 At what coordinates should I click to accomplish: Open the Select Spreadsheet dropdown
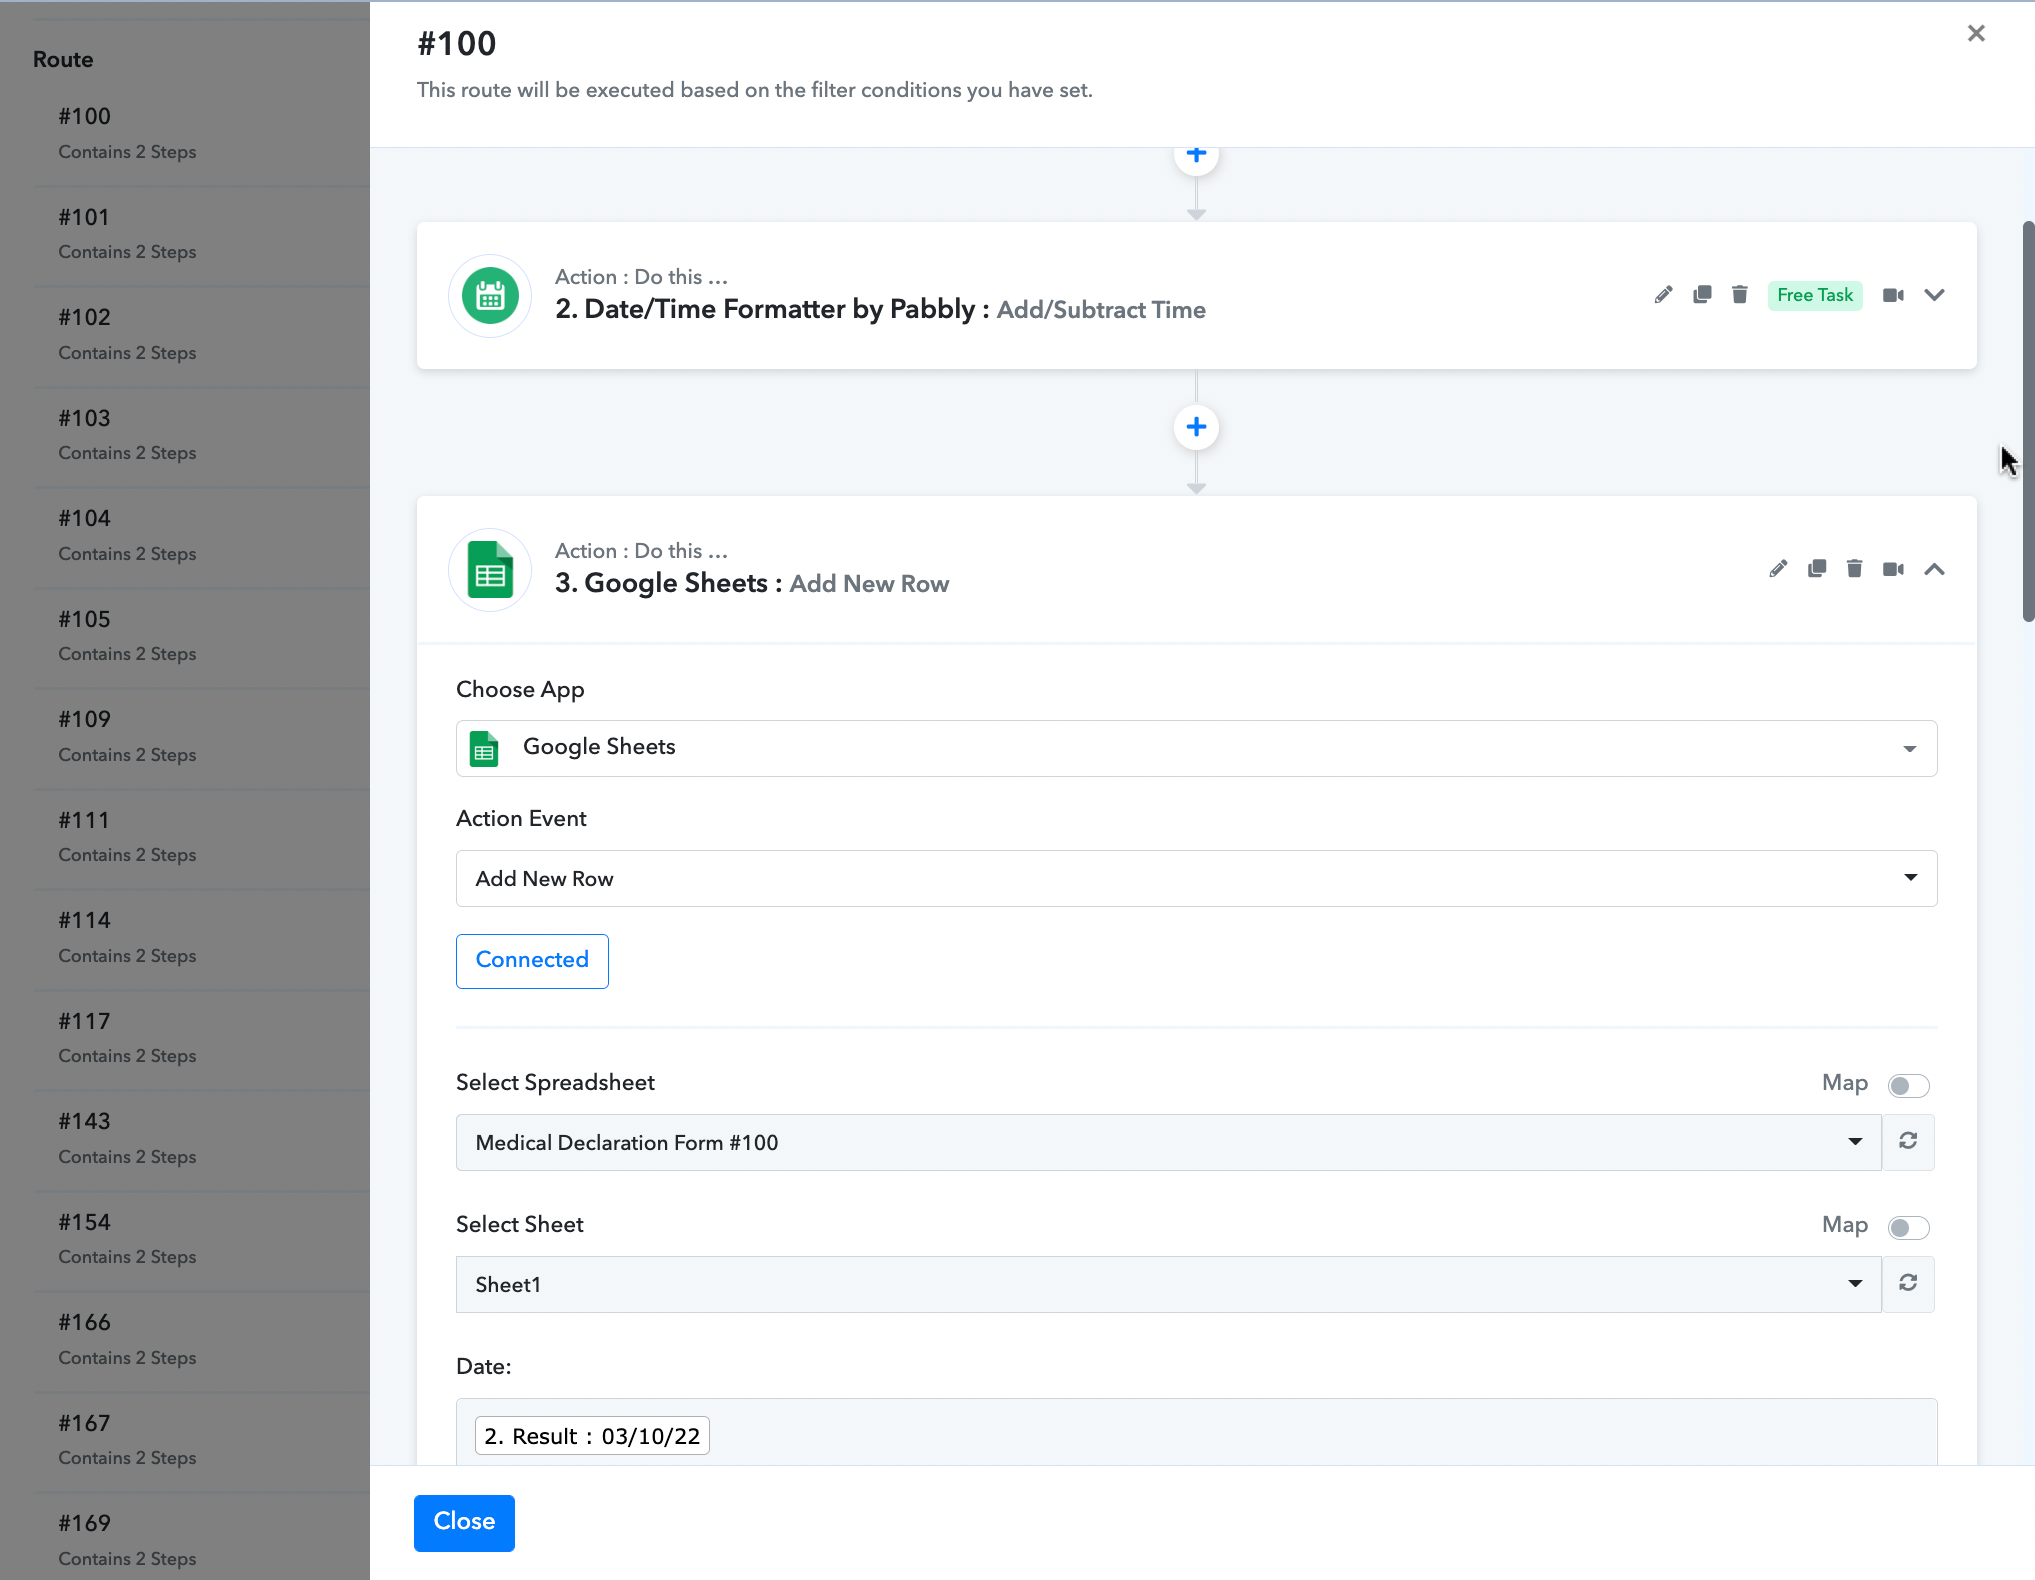click(x=1168, y=1142)
